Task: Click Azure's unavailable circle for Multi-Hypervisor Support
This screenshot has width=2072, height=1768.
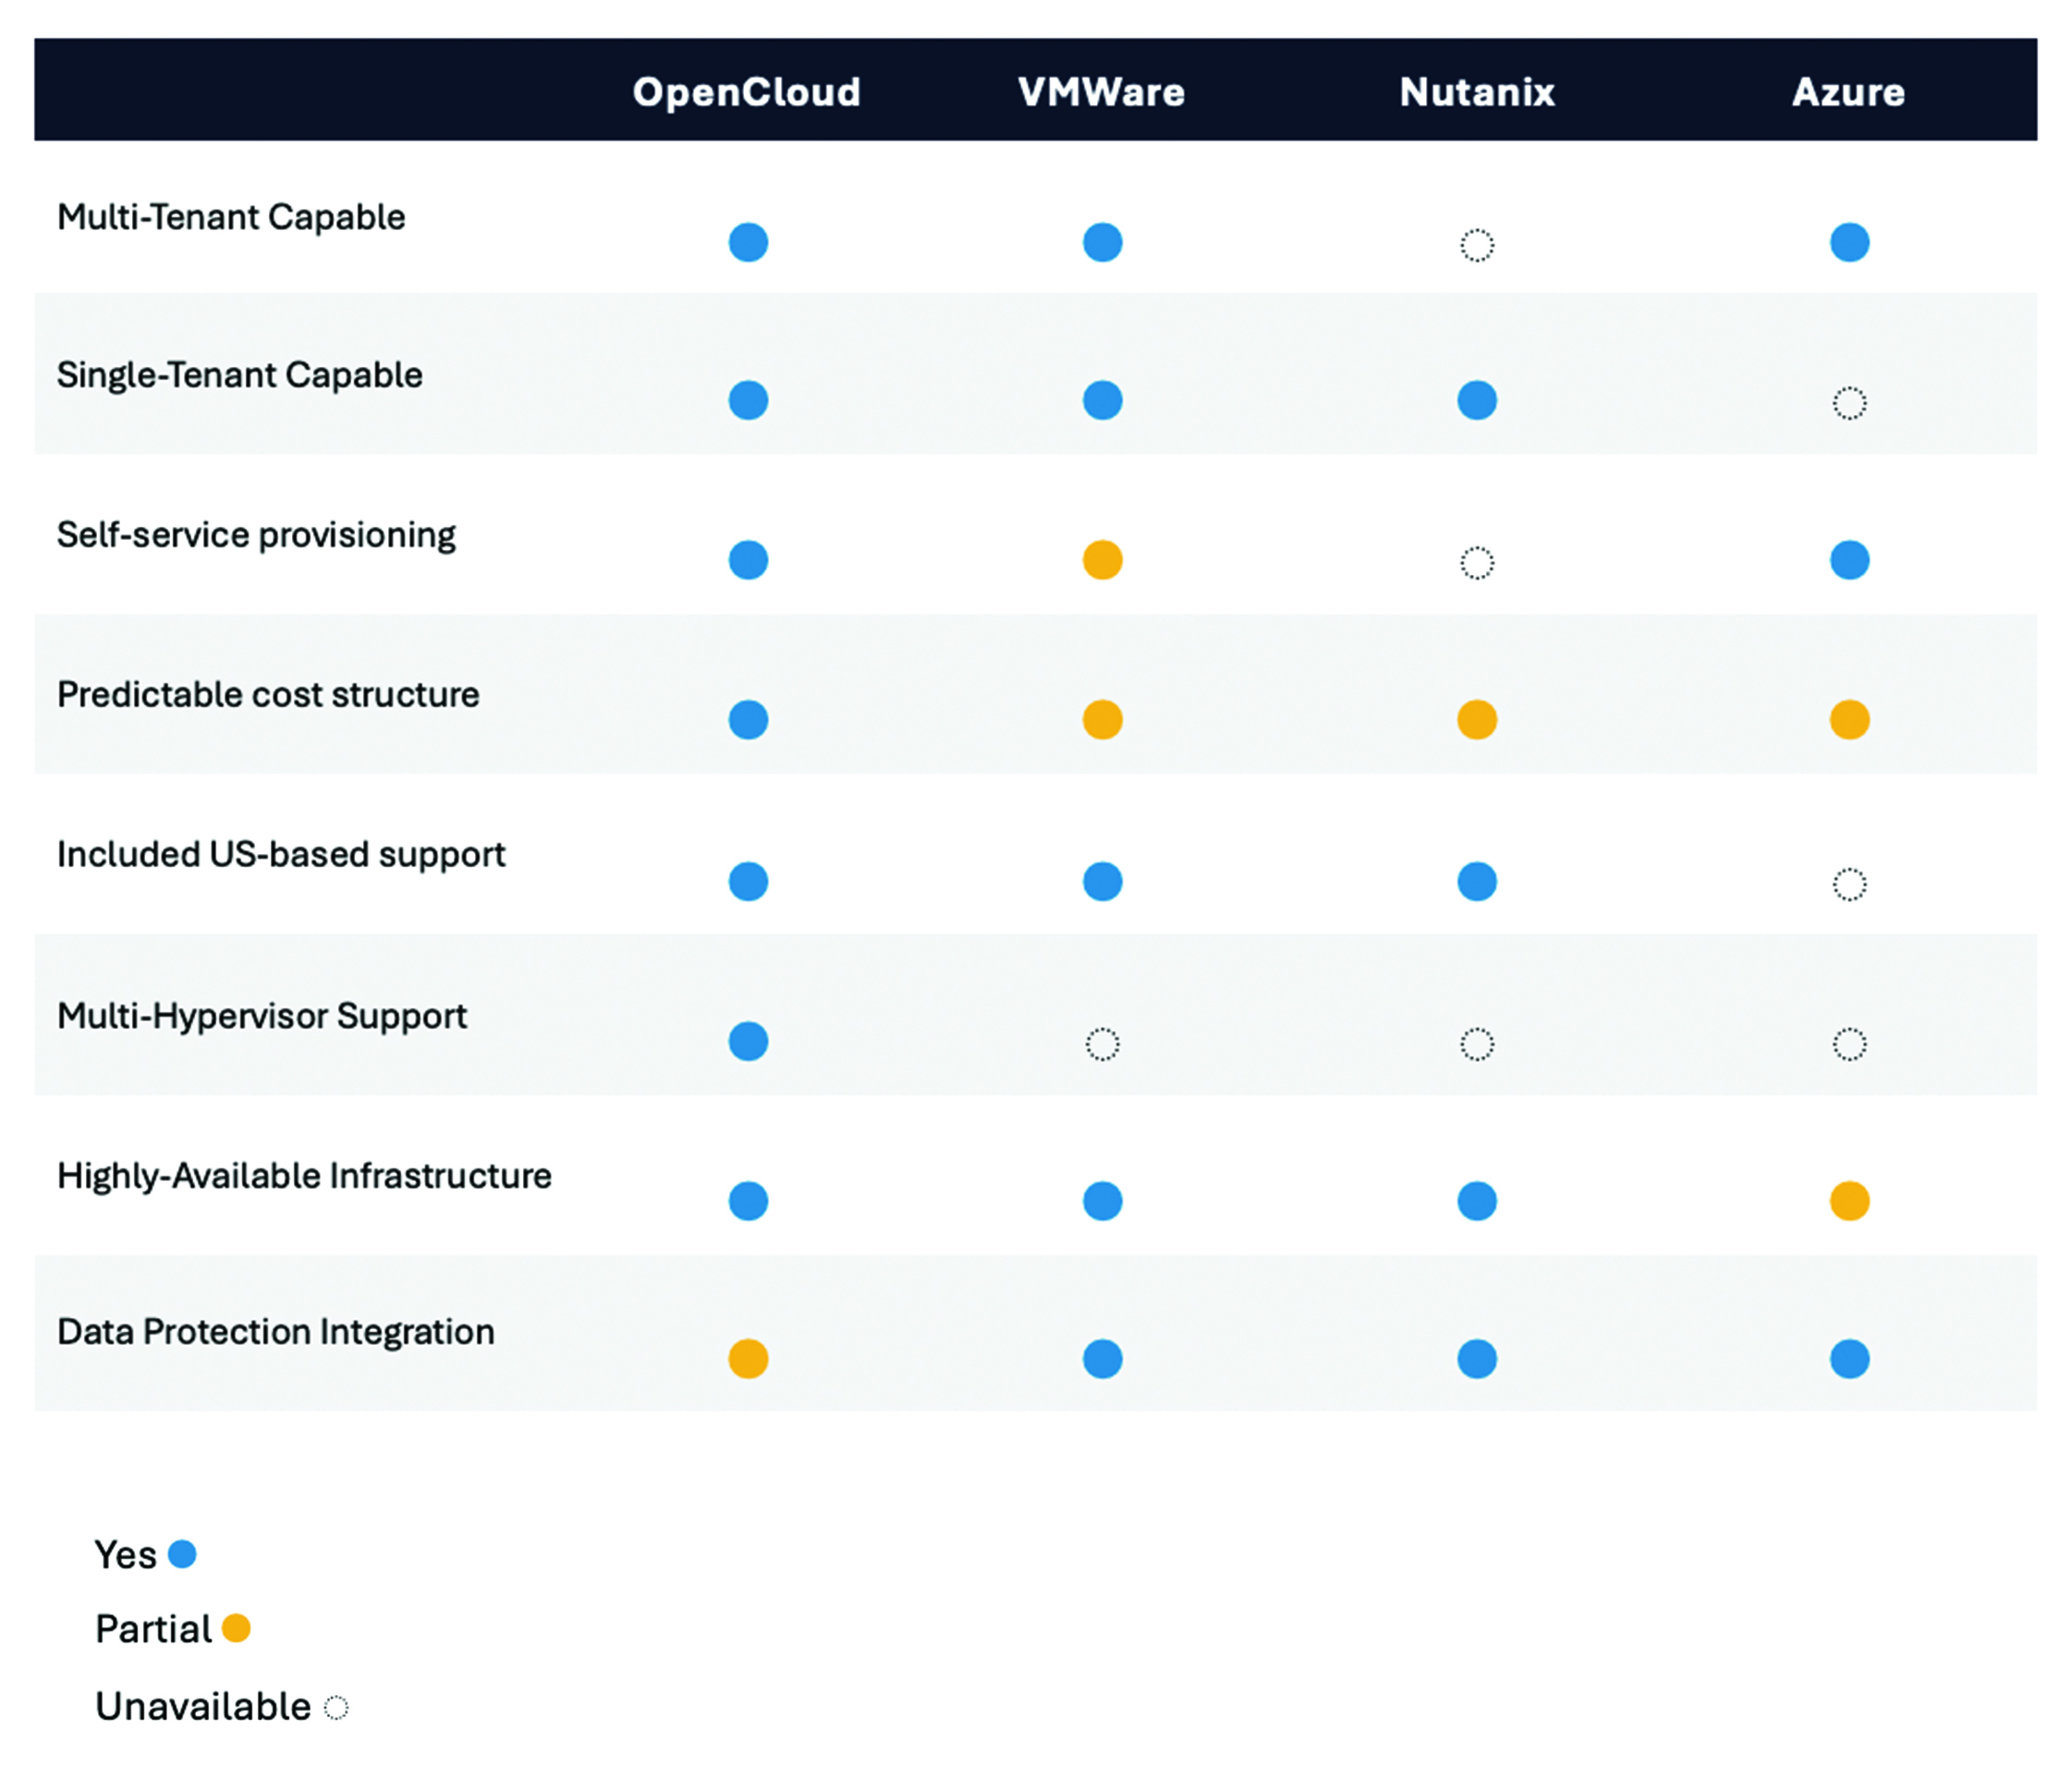Action: coord(1849,1044)
